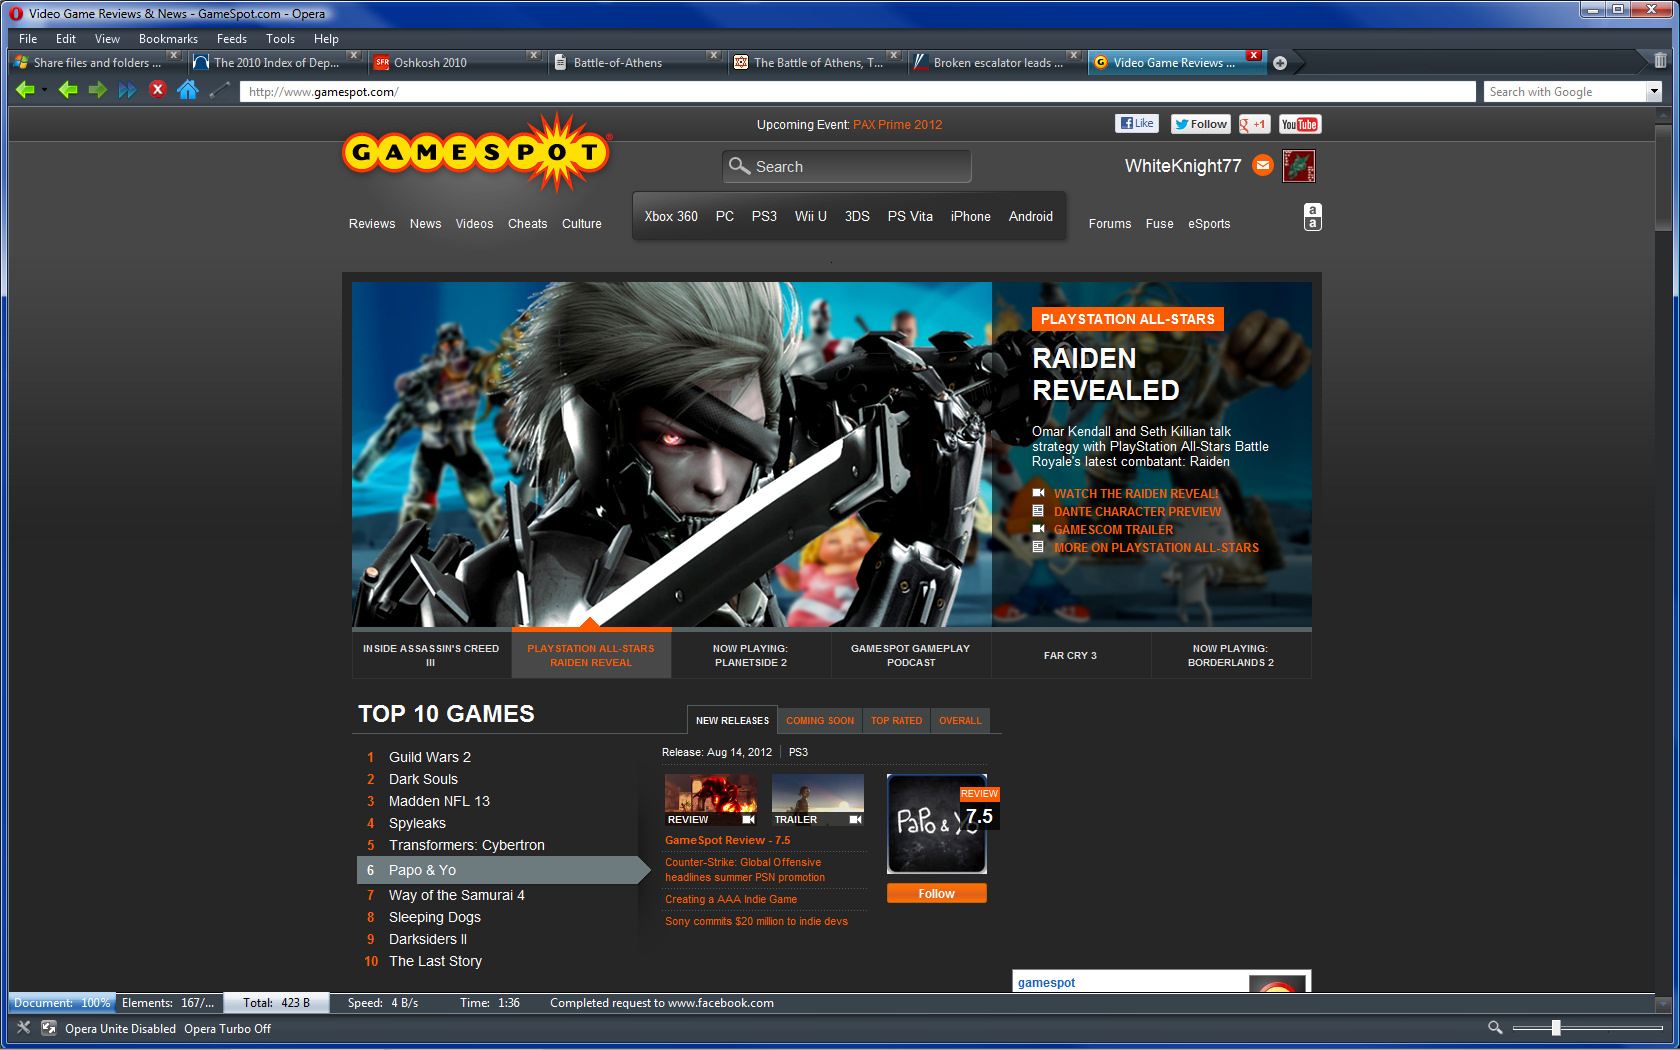Switch to the Share files and folders tab
1680x1050 pixels.
coord(96,62)
